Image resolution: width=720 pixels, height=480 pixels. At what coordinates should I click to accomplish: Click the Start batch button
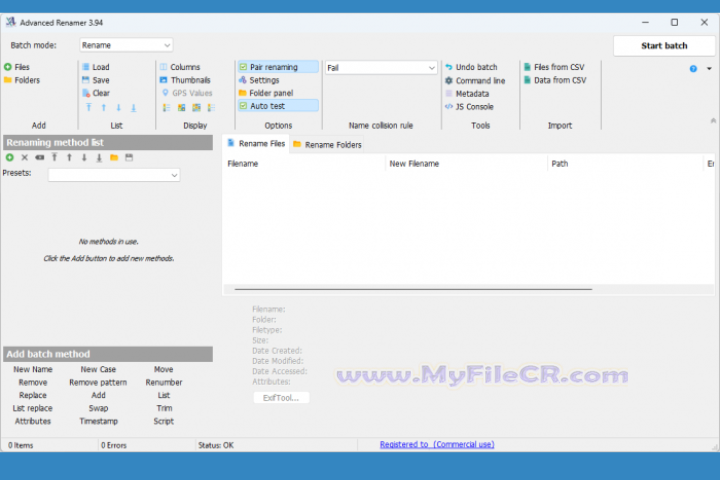click(664, 46)
